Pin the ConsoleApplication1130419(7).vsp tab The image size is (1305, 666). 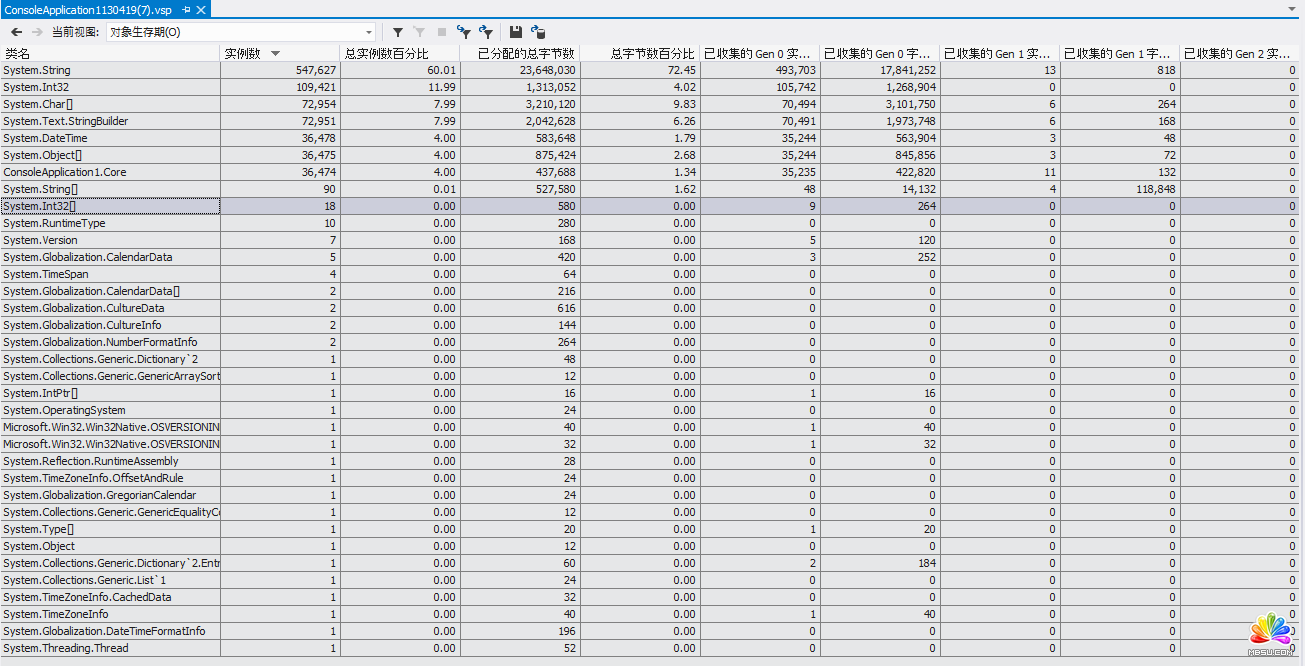tap(186, 9)
